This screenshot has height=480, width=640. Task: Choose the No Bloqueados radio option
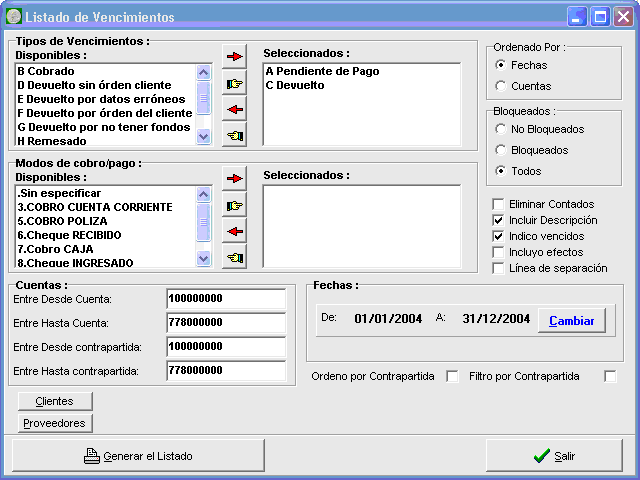click(x=501, y=129)
